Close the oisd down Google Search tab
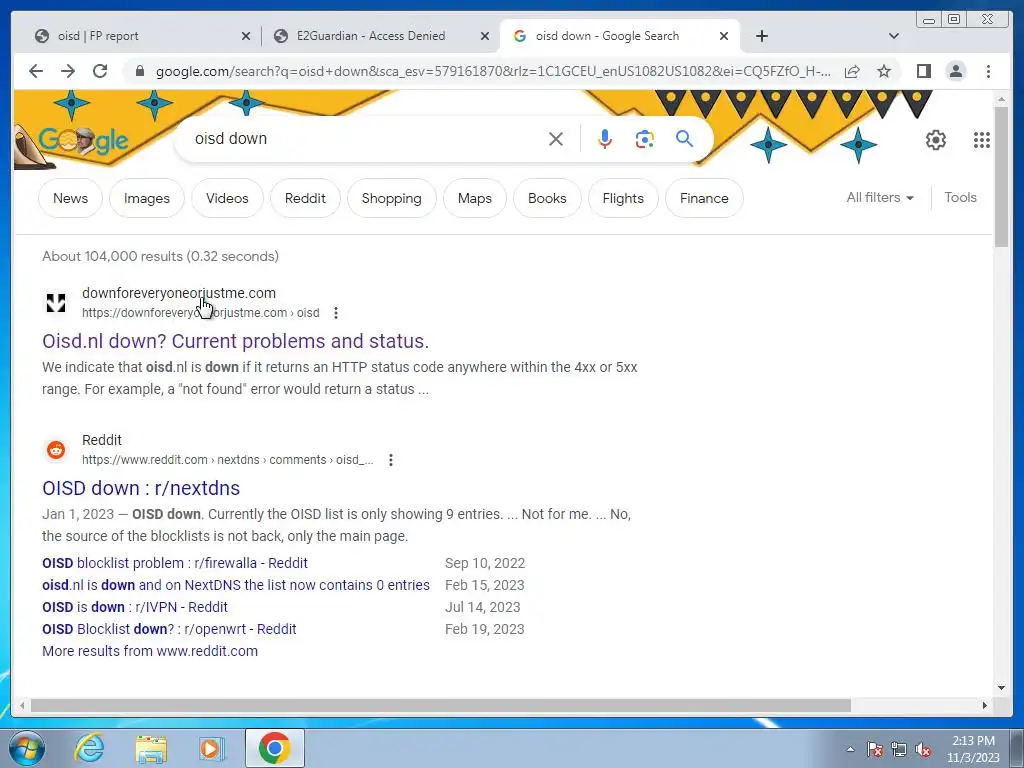The height and width of the screenshot is (768, 1024). [724, 36]
